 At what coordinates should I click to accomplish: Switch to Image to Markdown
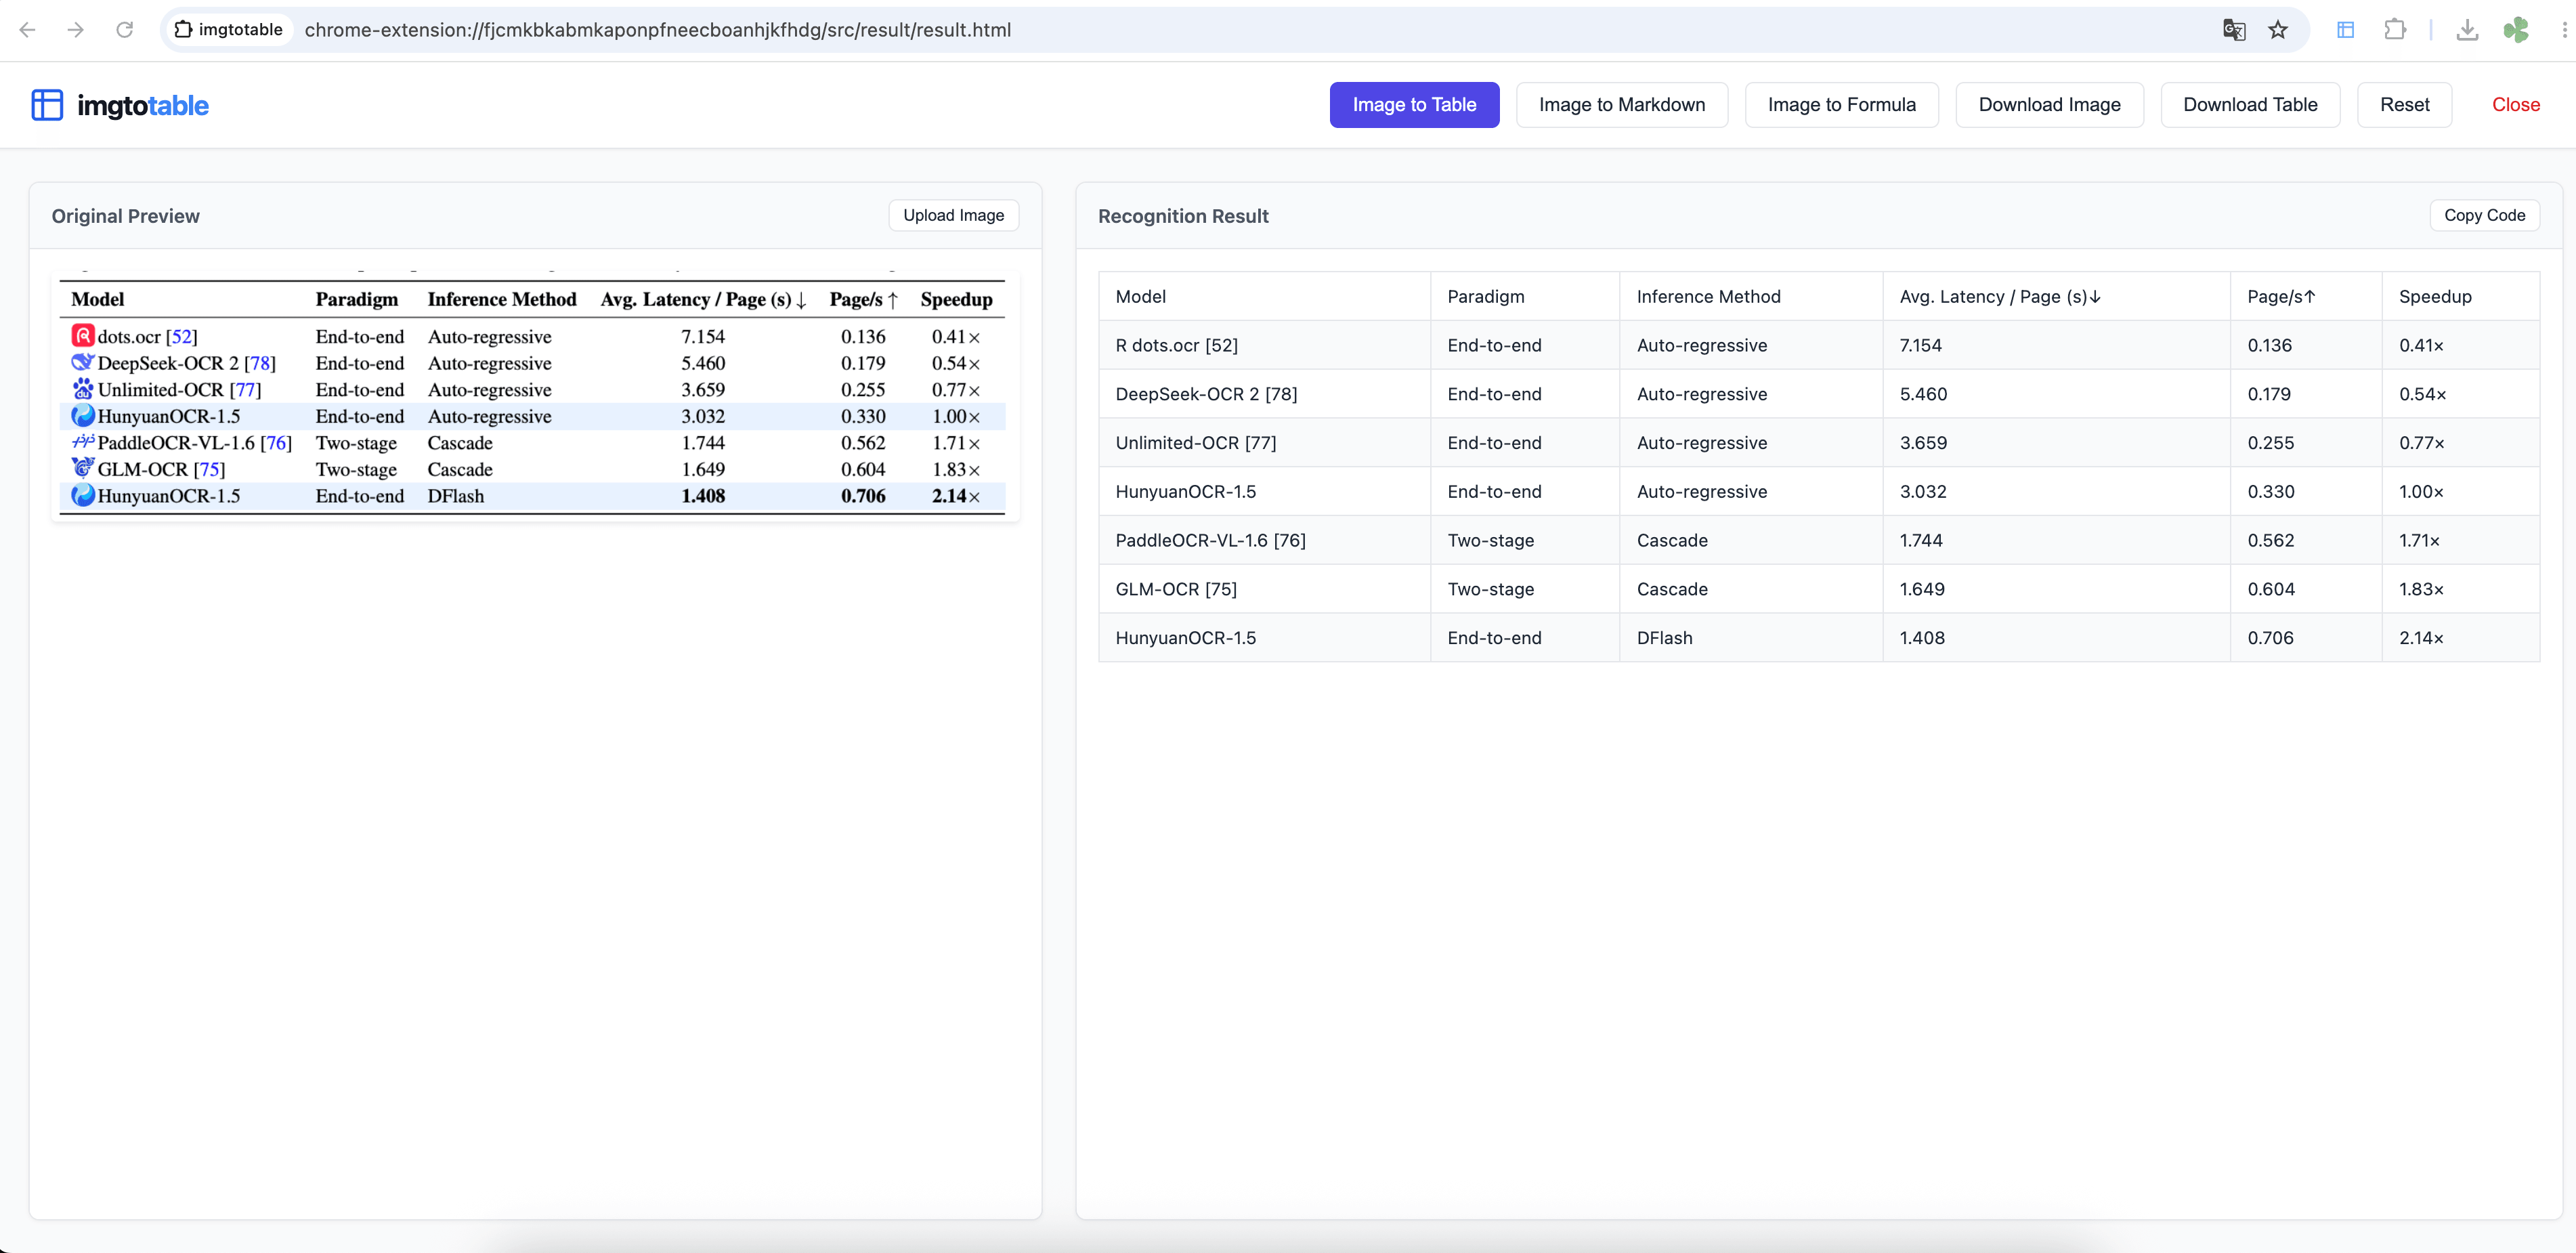coord(1621,105)
